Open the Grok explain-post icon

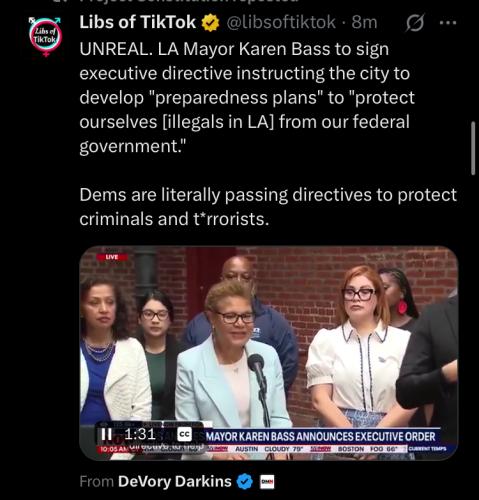point(415,23)
